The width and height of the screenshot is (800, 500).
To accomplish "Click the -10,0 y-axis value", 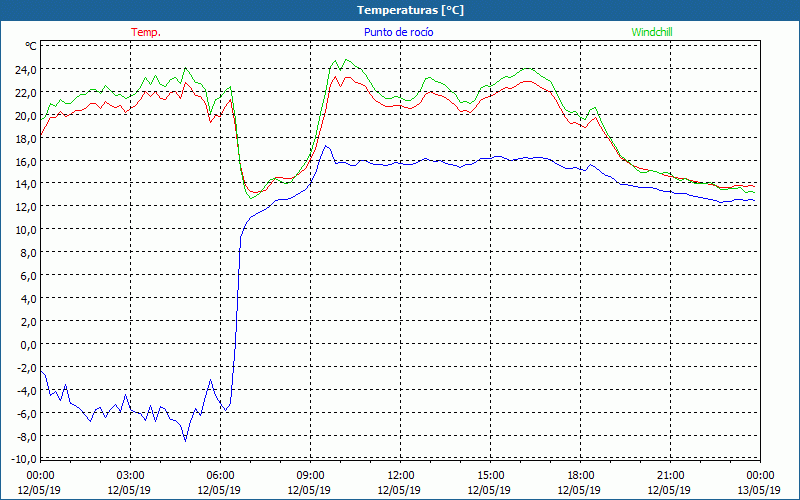I will coord(24,459).
